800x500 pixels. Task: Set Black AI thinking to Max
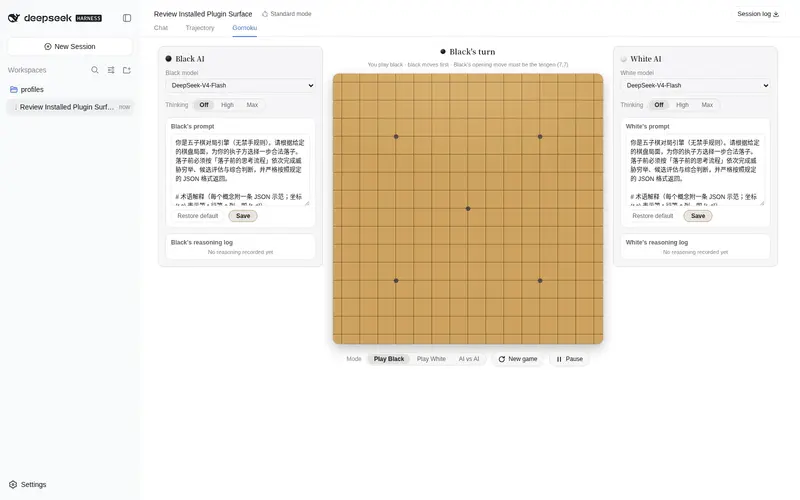(252, 105)
